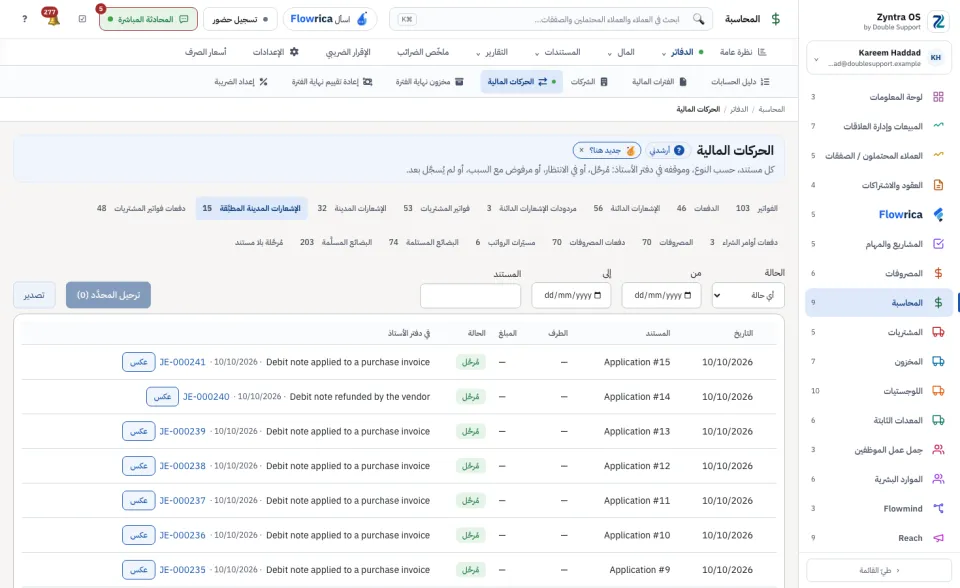Image resolution: width=960 pixels, height=588 pixels.
Task: Open جمل عمل الموظفين sidebar icon
Action: click(x=938, y=450)
